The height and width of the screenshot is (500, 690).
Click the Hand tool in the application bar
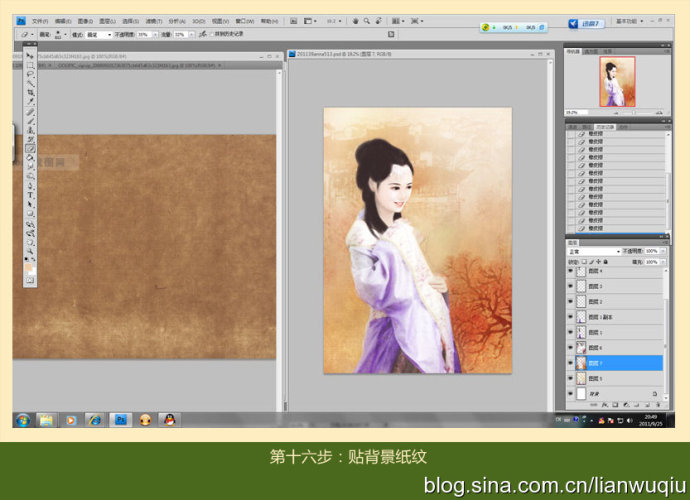(355, 21)
